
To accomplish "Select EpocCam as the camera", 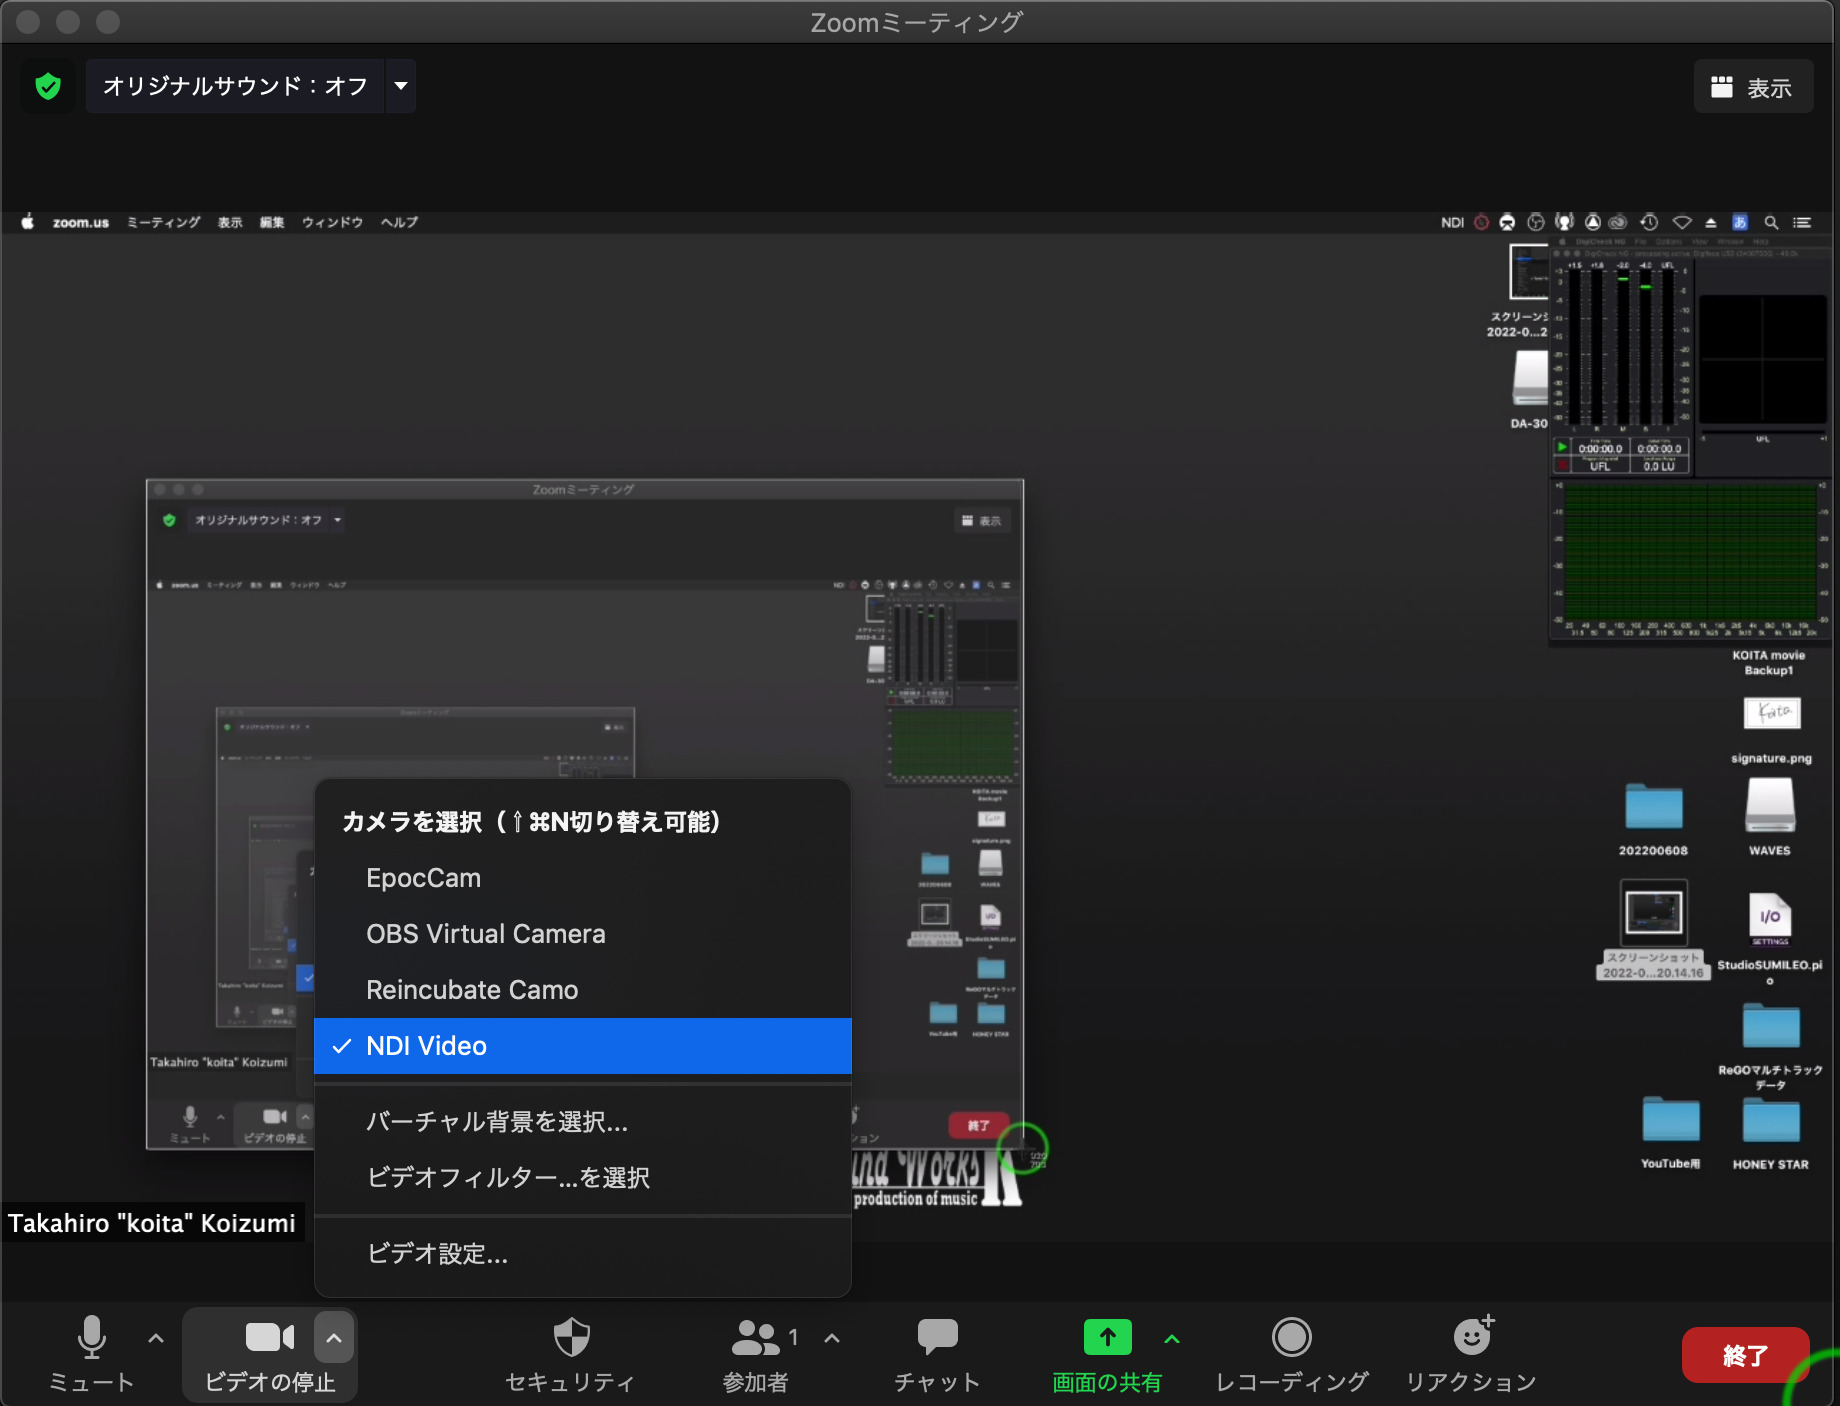I will (582, 878).
